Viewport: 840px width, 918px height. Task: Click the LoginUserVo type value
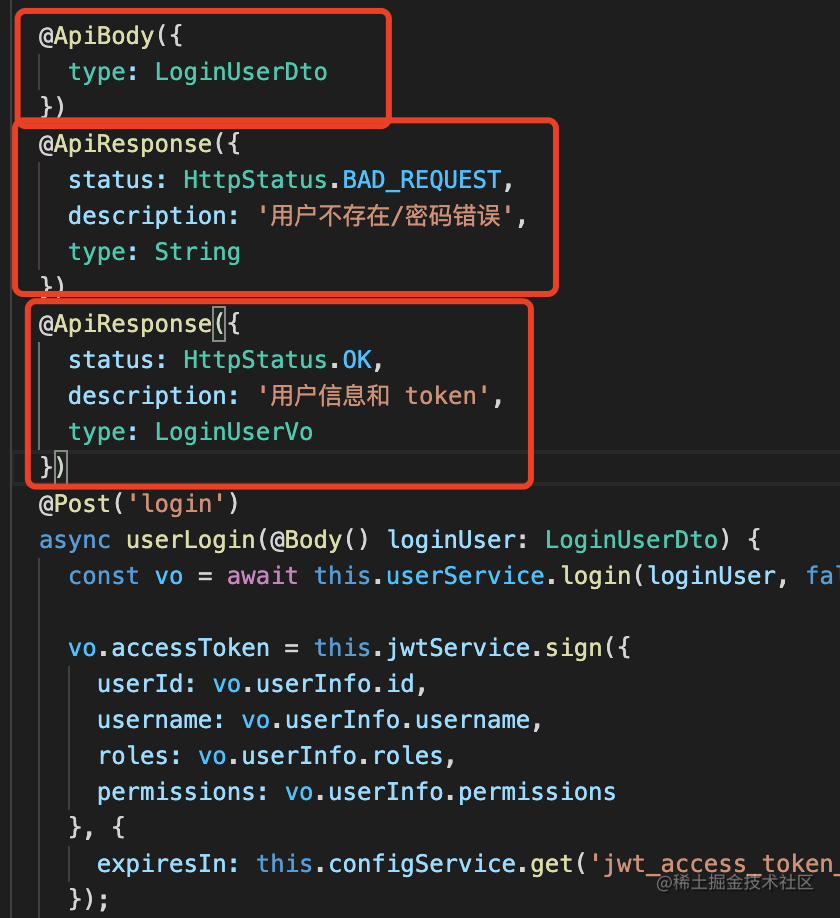(x=233, y=432)
